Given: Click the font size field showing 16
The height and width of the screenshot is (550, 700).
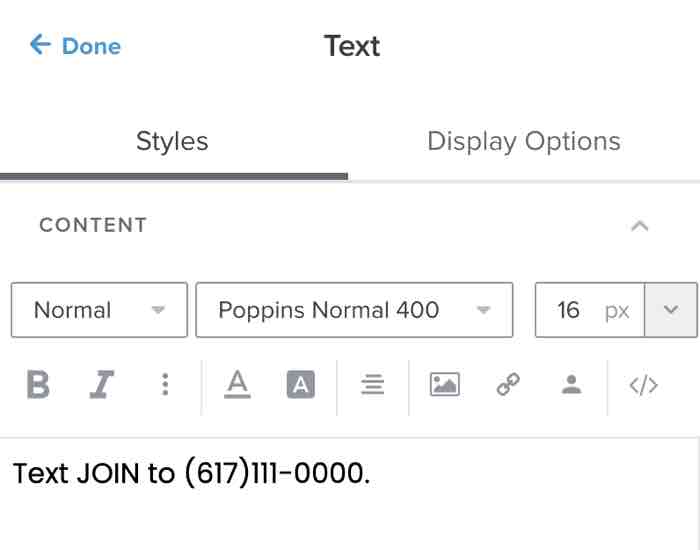Looking at the screenshot, I should pyautogui.click(x=569, y=310).
